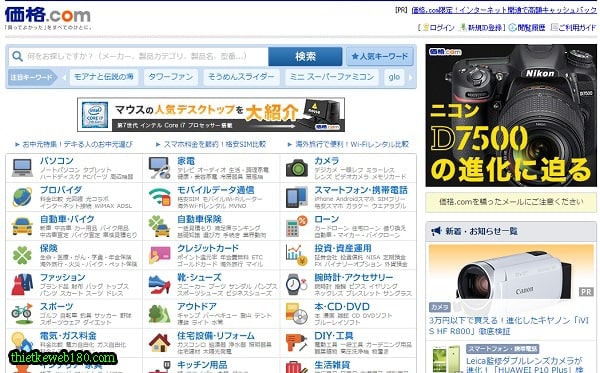Click the ローン calculator icon
Image resolution: width=600 pixels, height=373 pixels.
tap(297, 226)
